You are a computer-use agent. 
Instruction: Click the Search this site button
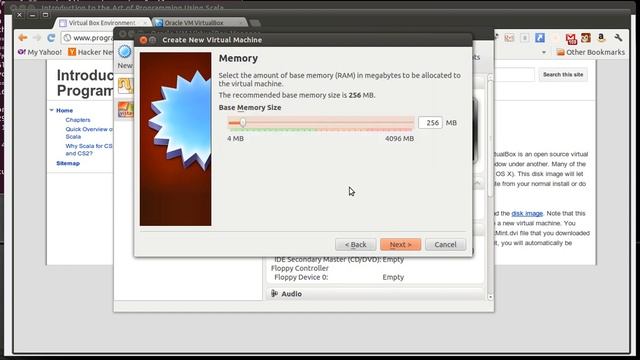click(563, 75)
